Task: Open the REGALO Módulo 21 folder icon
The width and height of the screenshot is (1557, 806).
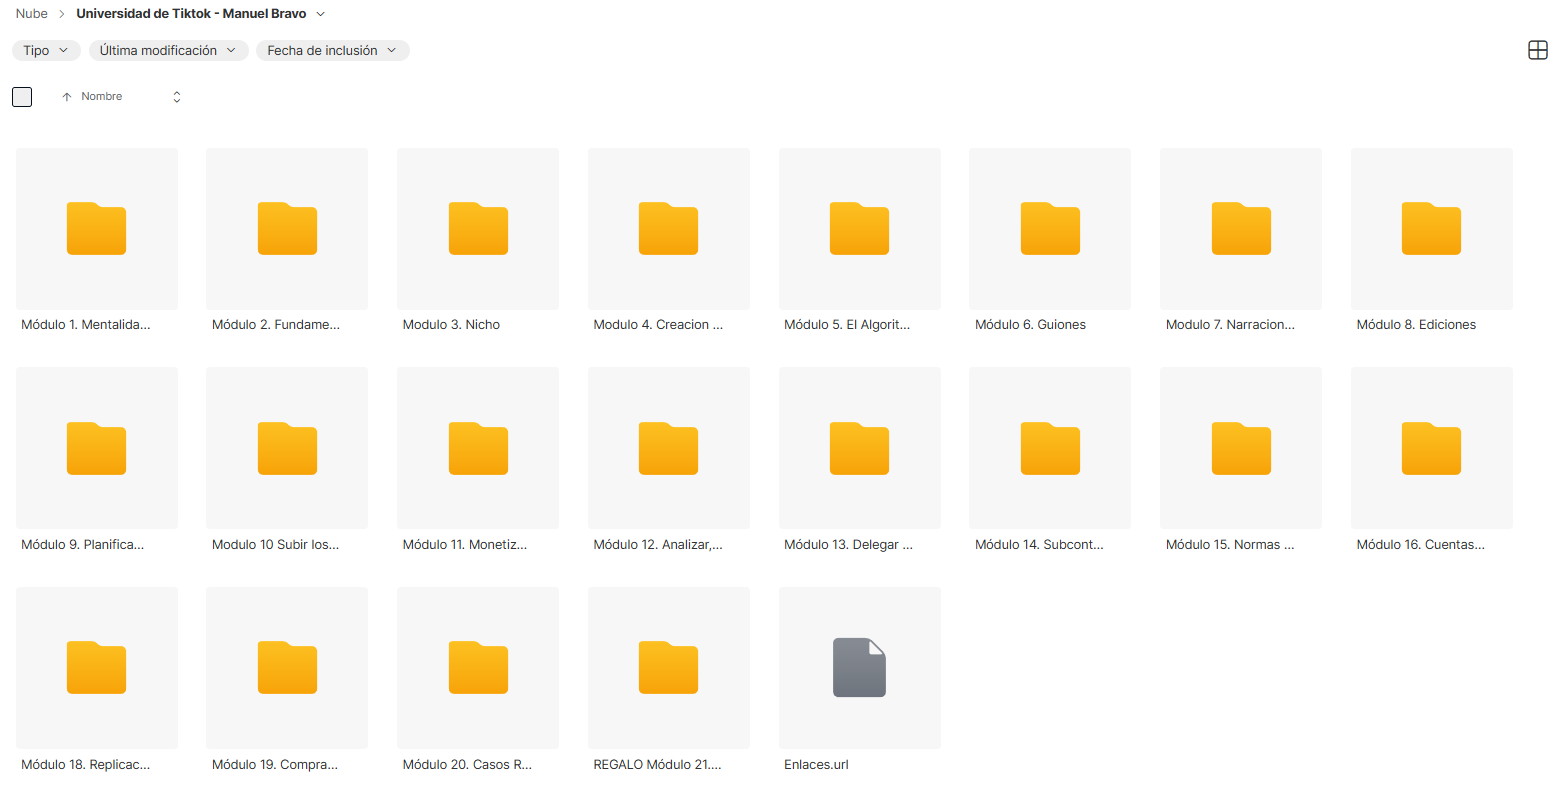Action: click(x=668, y=667)
